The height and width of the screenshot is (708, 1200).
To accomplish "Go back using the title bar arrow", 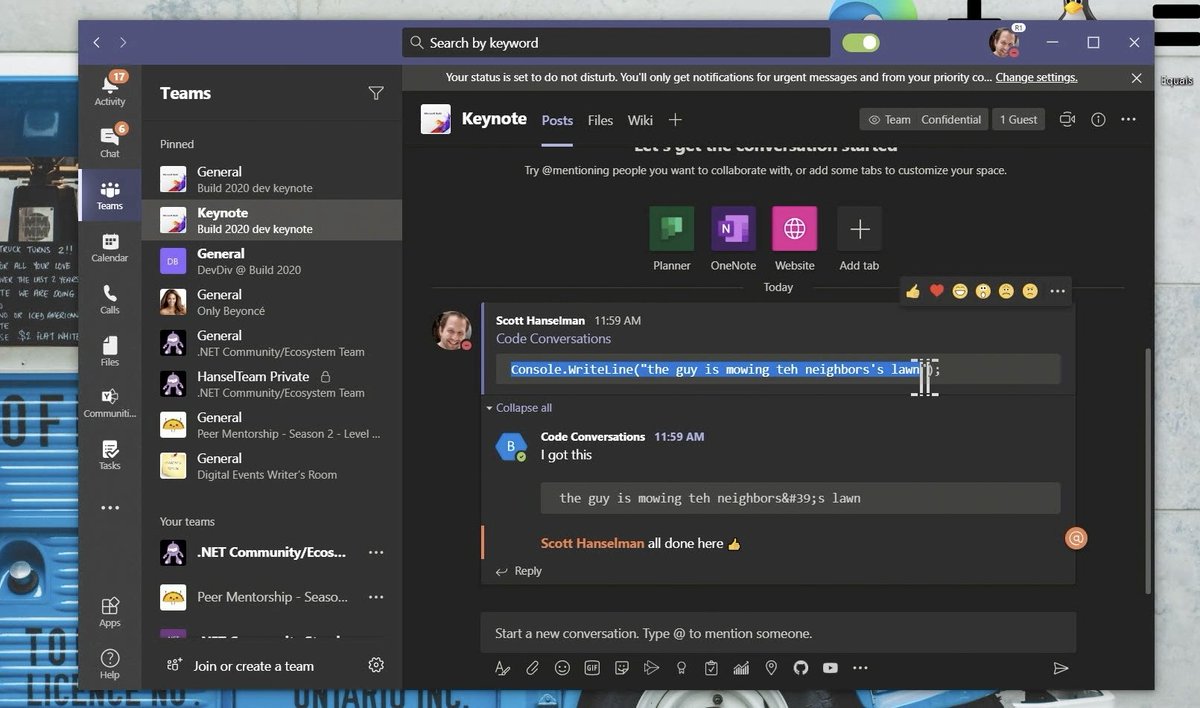I will pos(97,43).
